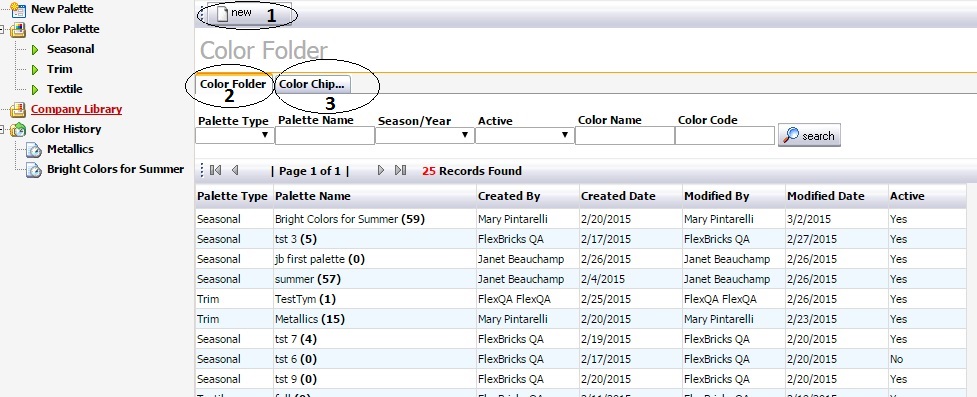Screen dimensions: 977x397
Task: Switch to the Color Folder tab
Action: (x=232, y=84)
